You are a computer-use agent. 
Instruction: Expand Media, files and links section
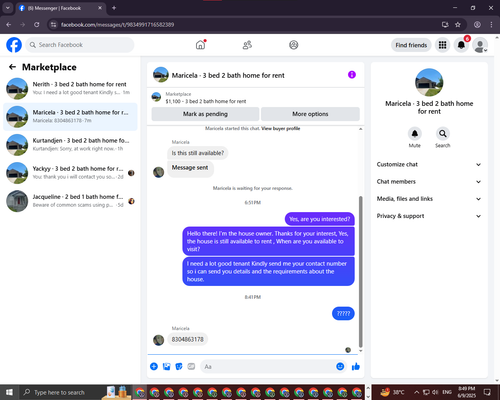(x=429, y=199)
